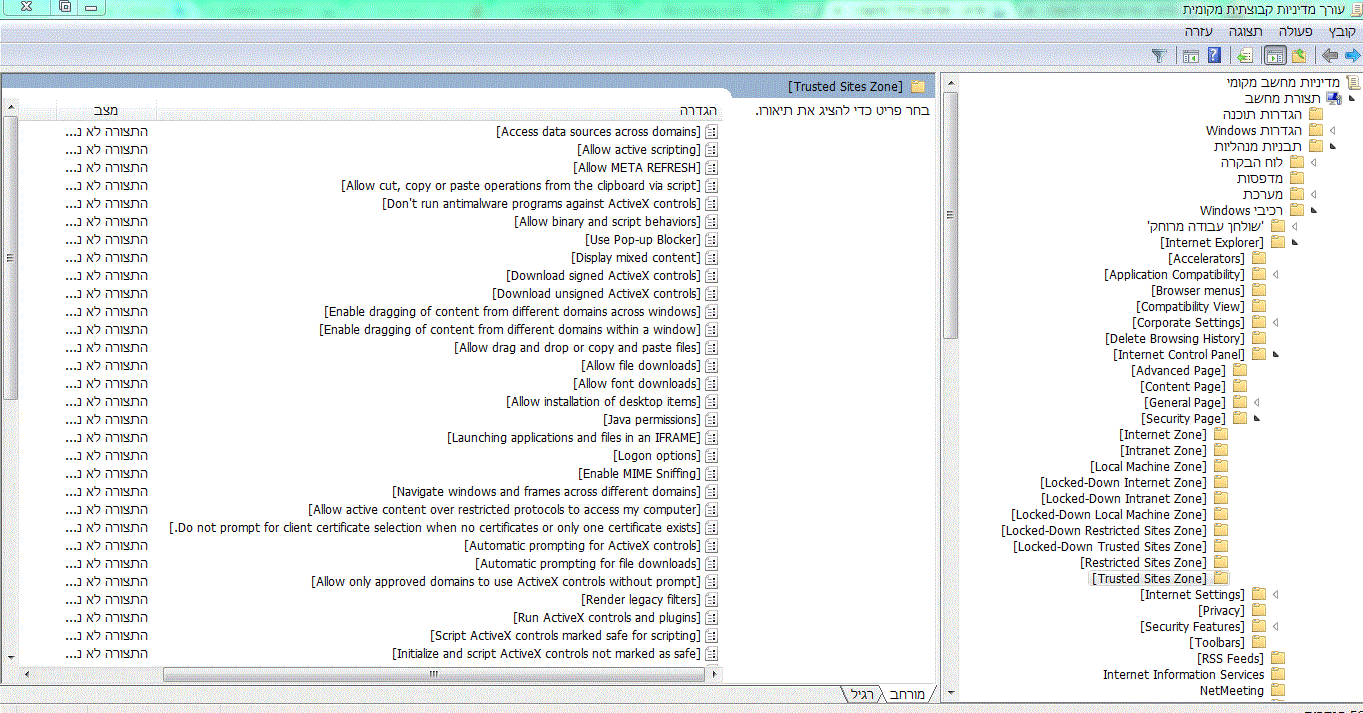Click the folder icon of Accelerators
The width and height of the screenshot is (1363, 713).
coord(1259,259)
